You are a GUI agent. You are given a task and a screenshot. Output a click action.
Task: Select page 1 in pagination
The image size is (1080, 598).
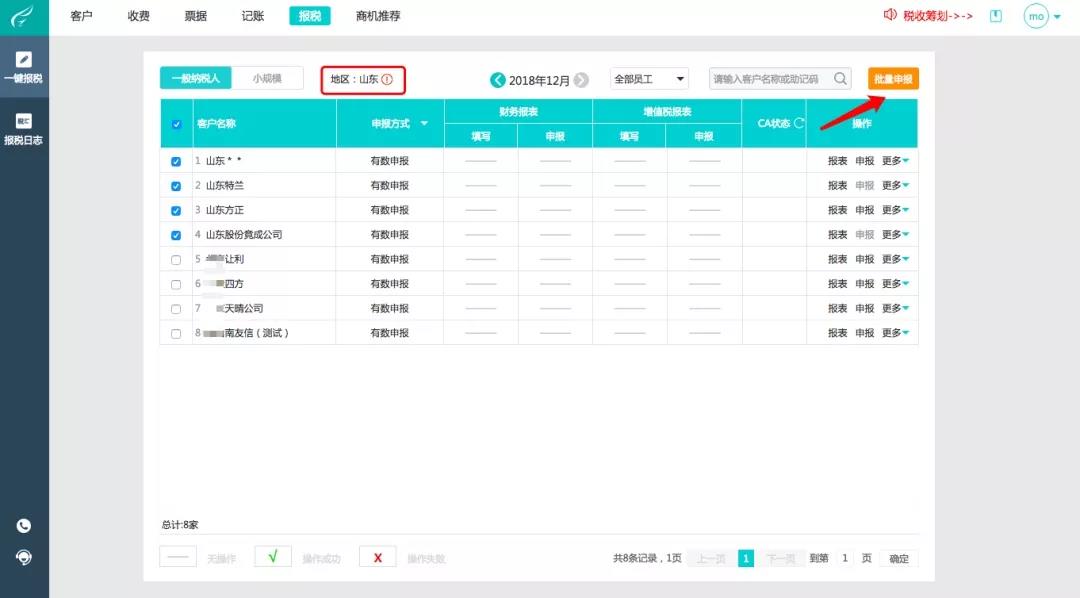pos(746,558)
